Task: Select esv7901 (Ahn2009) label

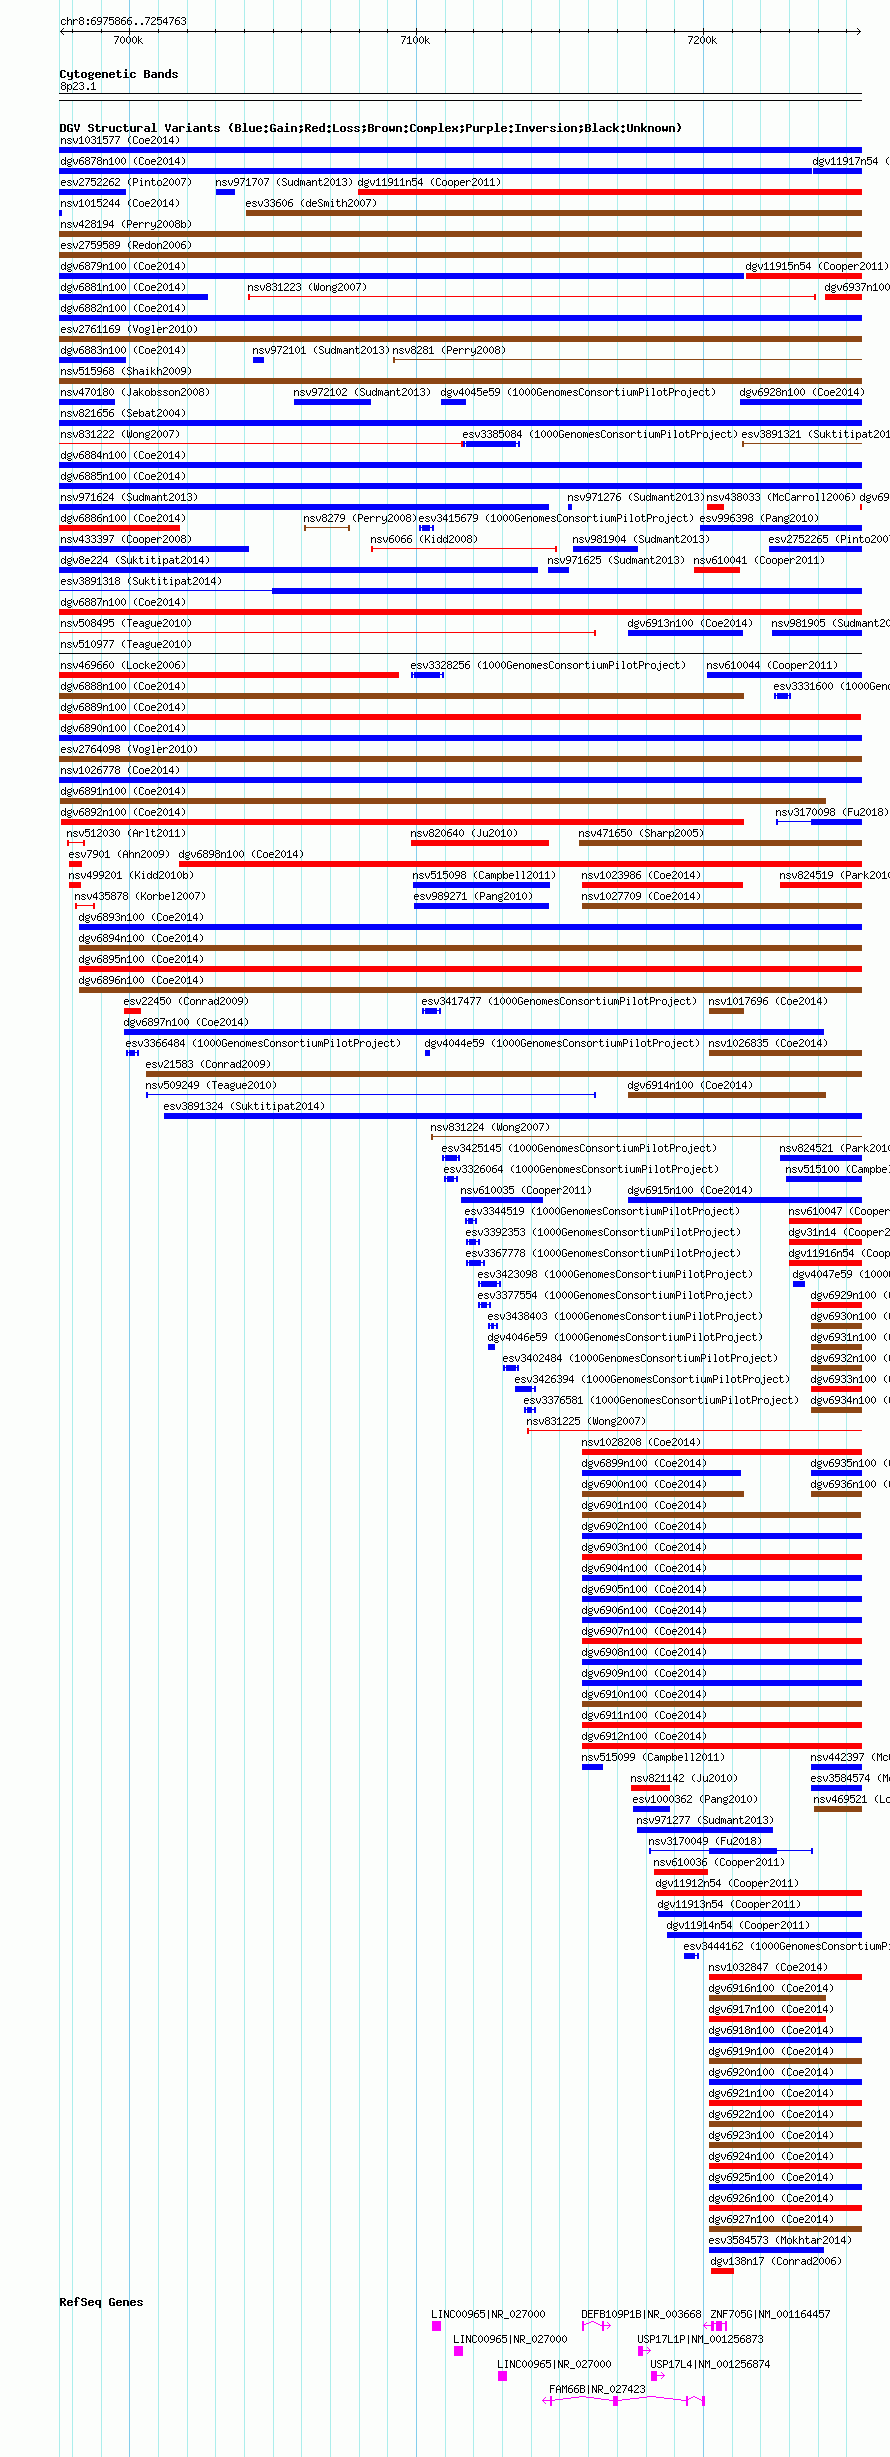Action: pos(119,854)
